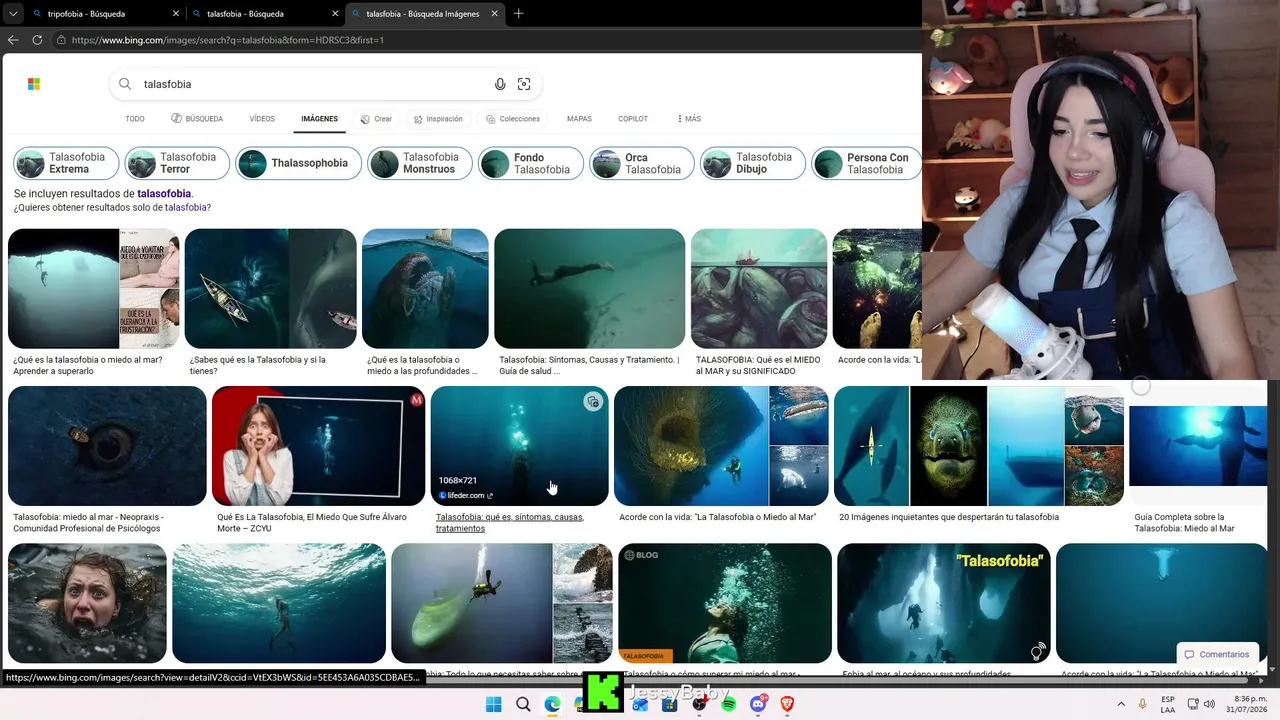1280x720 pixels.
Task: Open the swimmer over deep water thumbnail
Action: click(x=590, y=289)
